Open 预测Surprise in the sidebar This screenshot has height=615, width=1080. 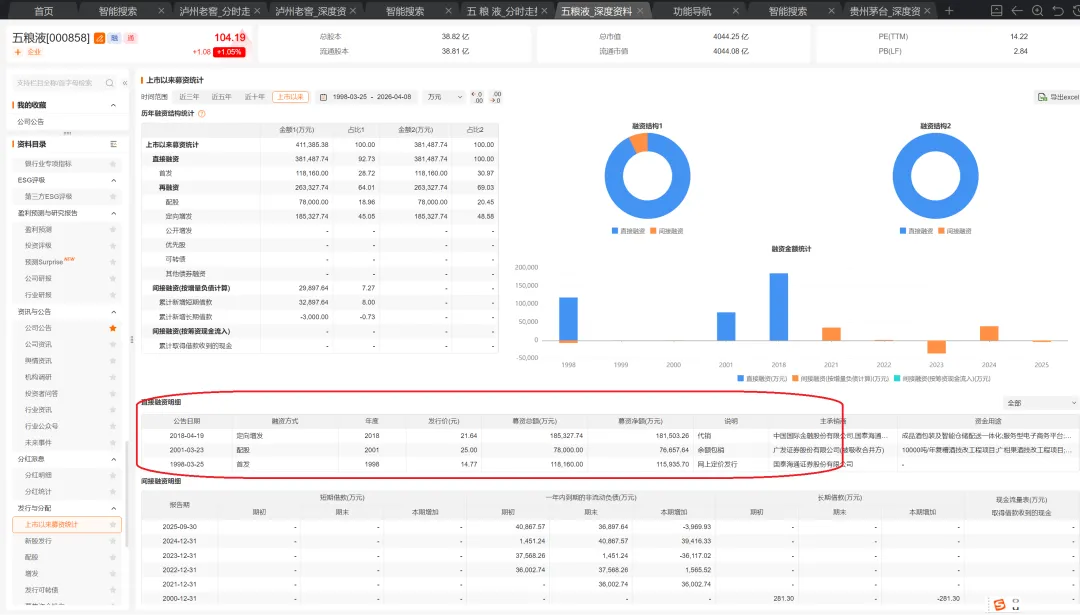(x=44, y=262)
